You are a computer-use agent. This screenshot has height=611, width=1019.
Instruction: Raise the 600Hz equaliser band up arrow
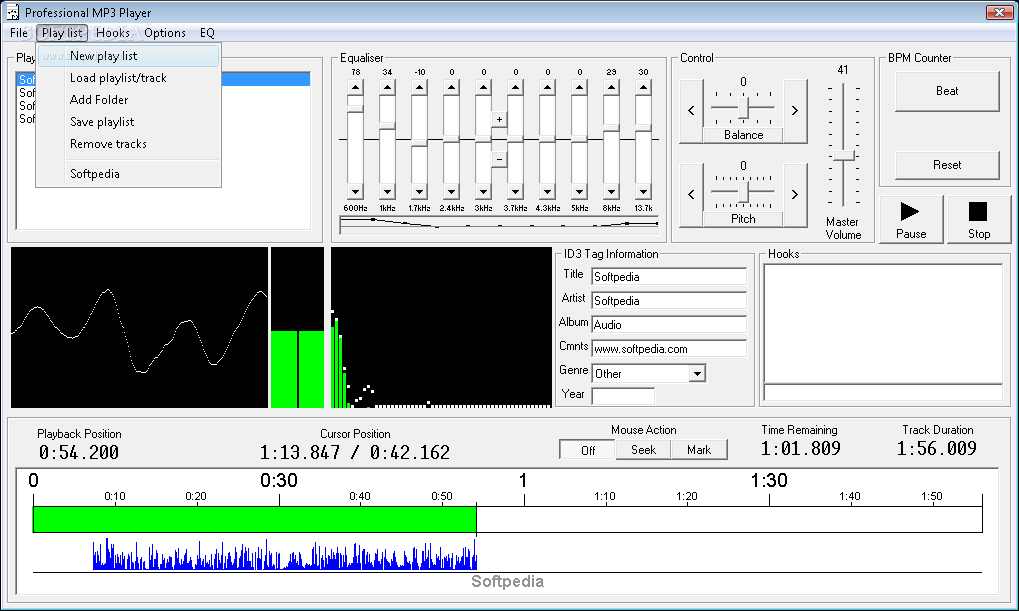[x=355, y=87]
